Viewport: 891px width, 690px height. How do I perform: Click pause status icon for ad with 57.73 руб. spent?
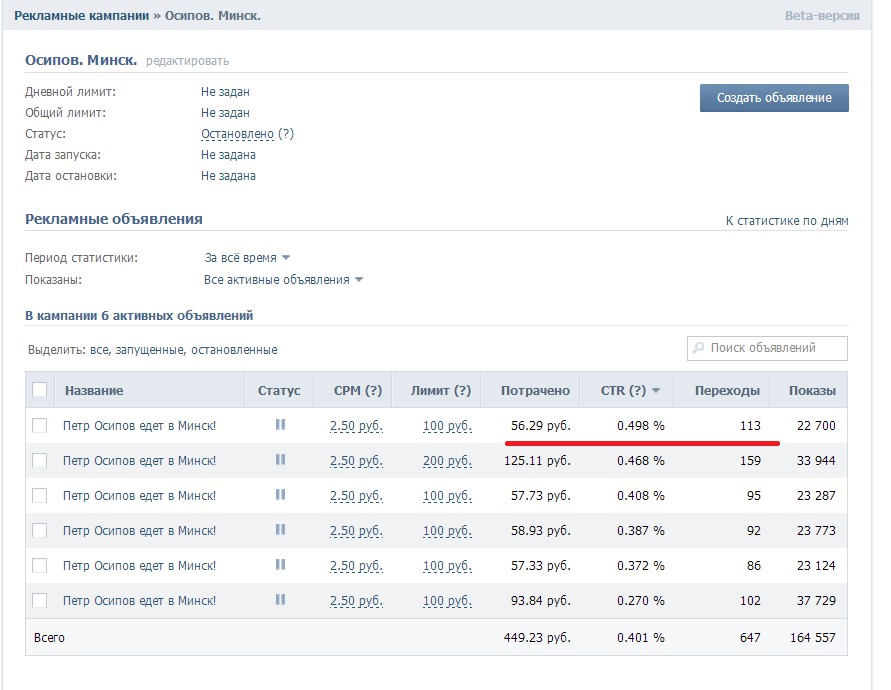click(x=280, y=495)
